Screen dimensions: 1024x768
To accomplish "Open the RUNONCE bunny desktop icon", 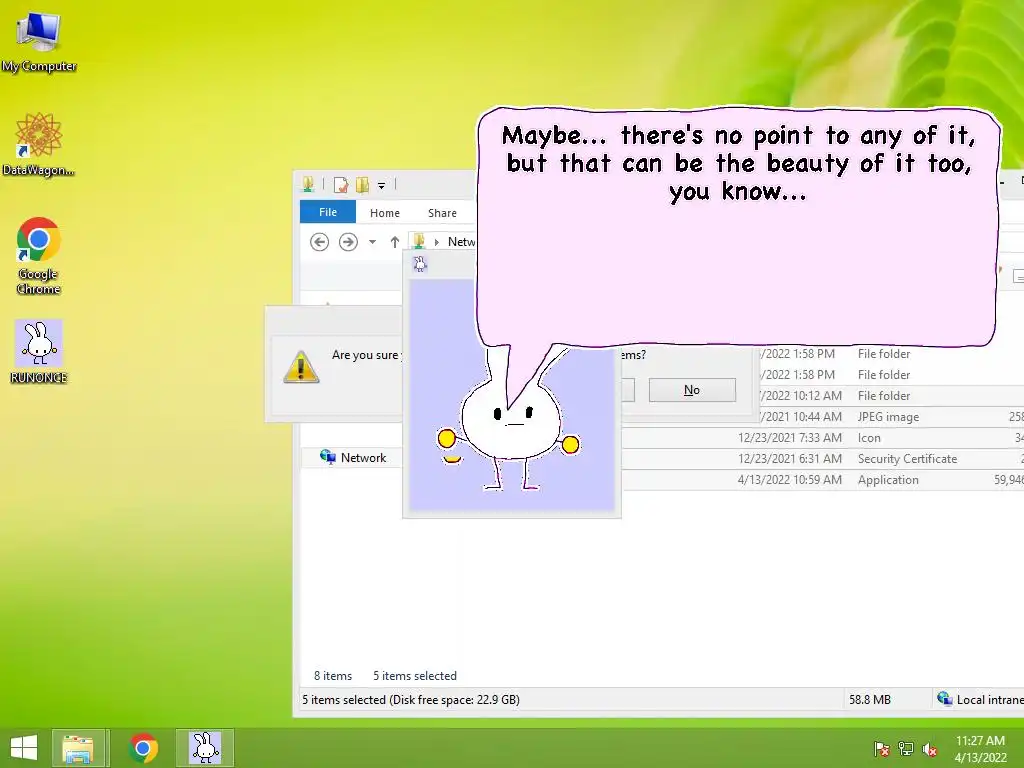I will tap(39, 351).
